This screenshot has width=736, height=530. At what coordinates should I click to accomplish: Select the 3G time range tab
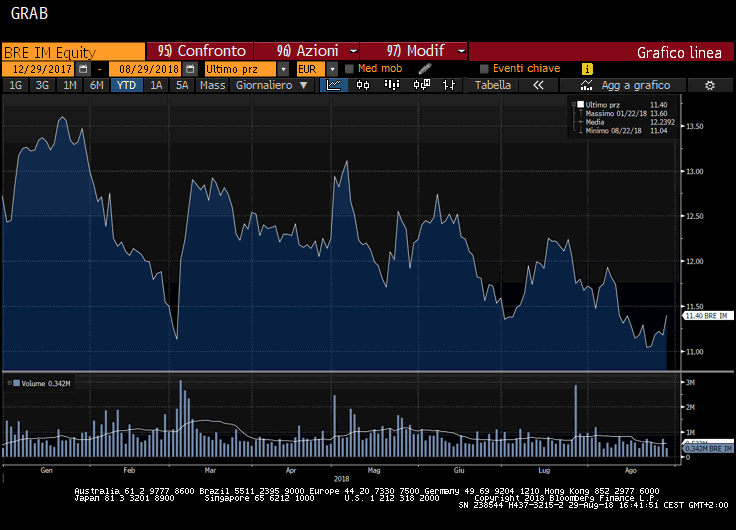click(42, 85)
